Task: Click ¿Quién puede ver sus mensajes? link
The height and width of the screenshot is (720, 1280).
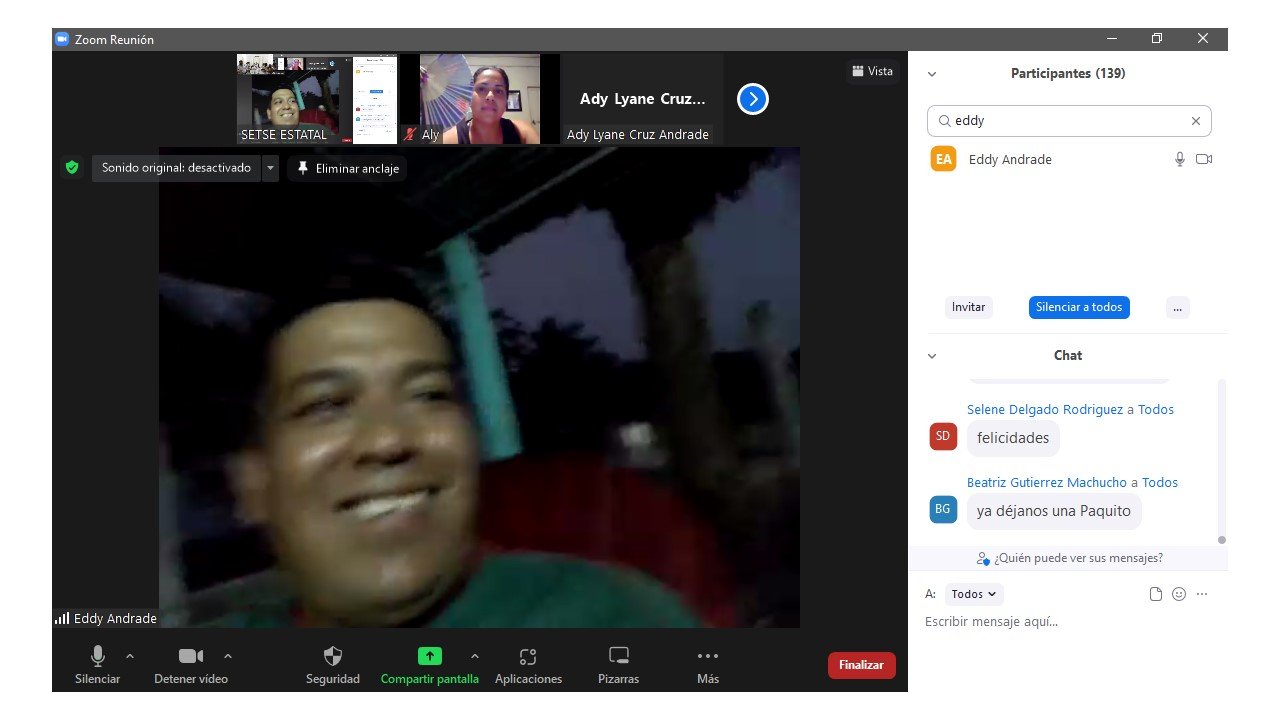Action: tap(1069, 558)
